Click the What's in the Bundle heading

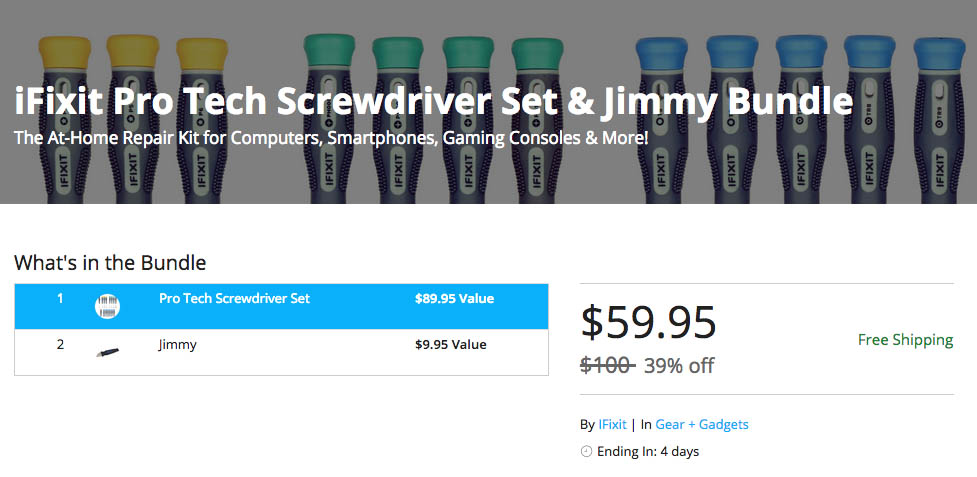[110, 263]
